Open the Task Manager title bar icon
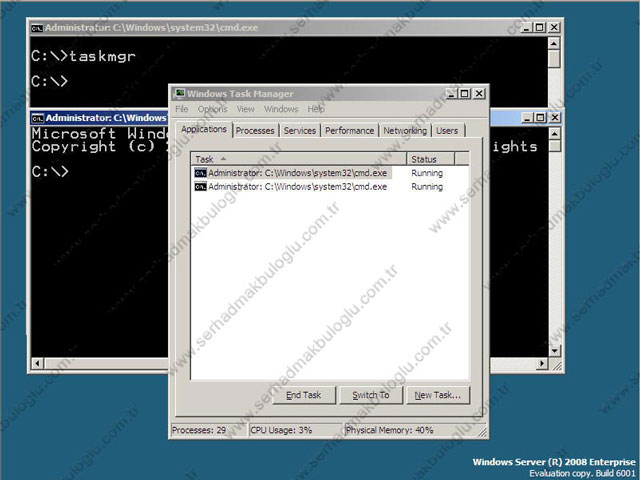The width and height of the screenshot is (640, 480). point(179,93)
